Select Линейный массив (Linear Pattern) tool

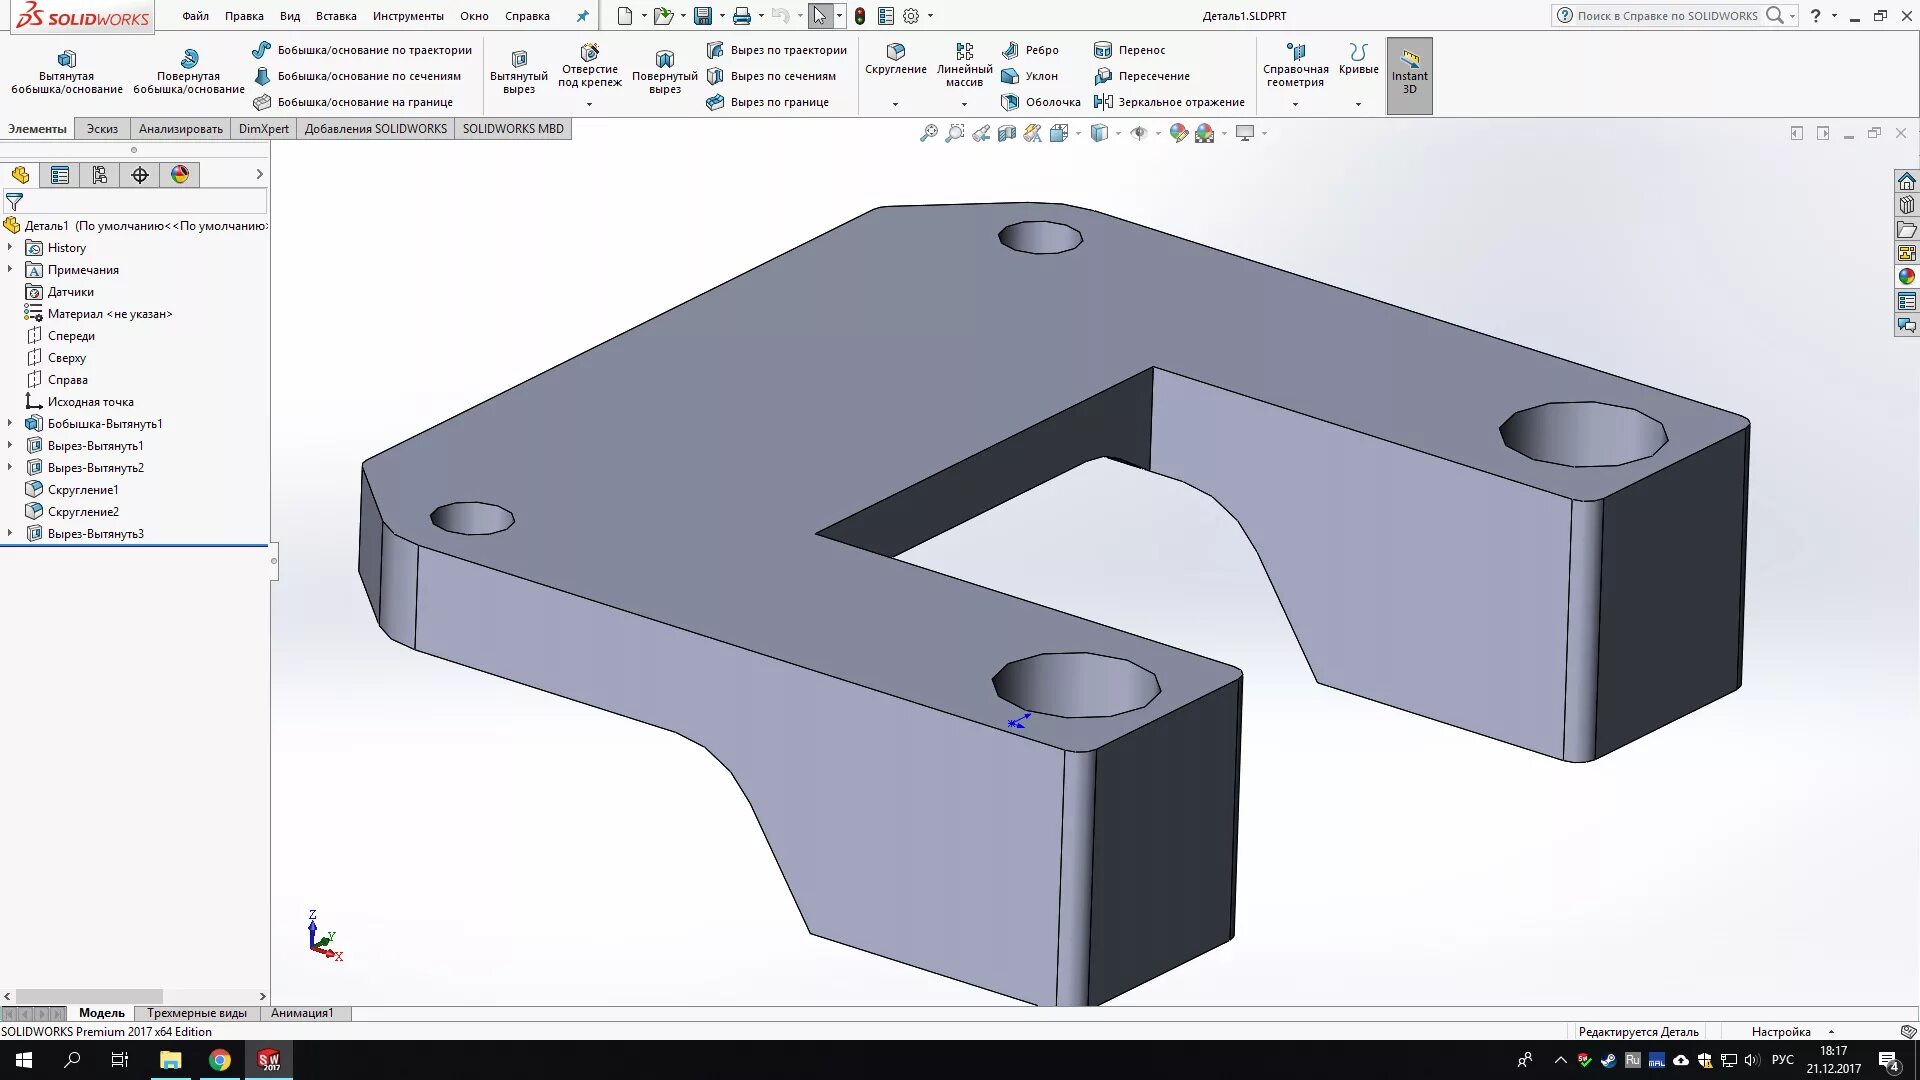pyautogui.click(x=965, y=64)
